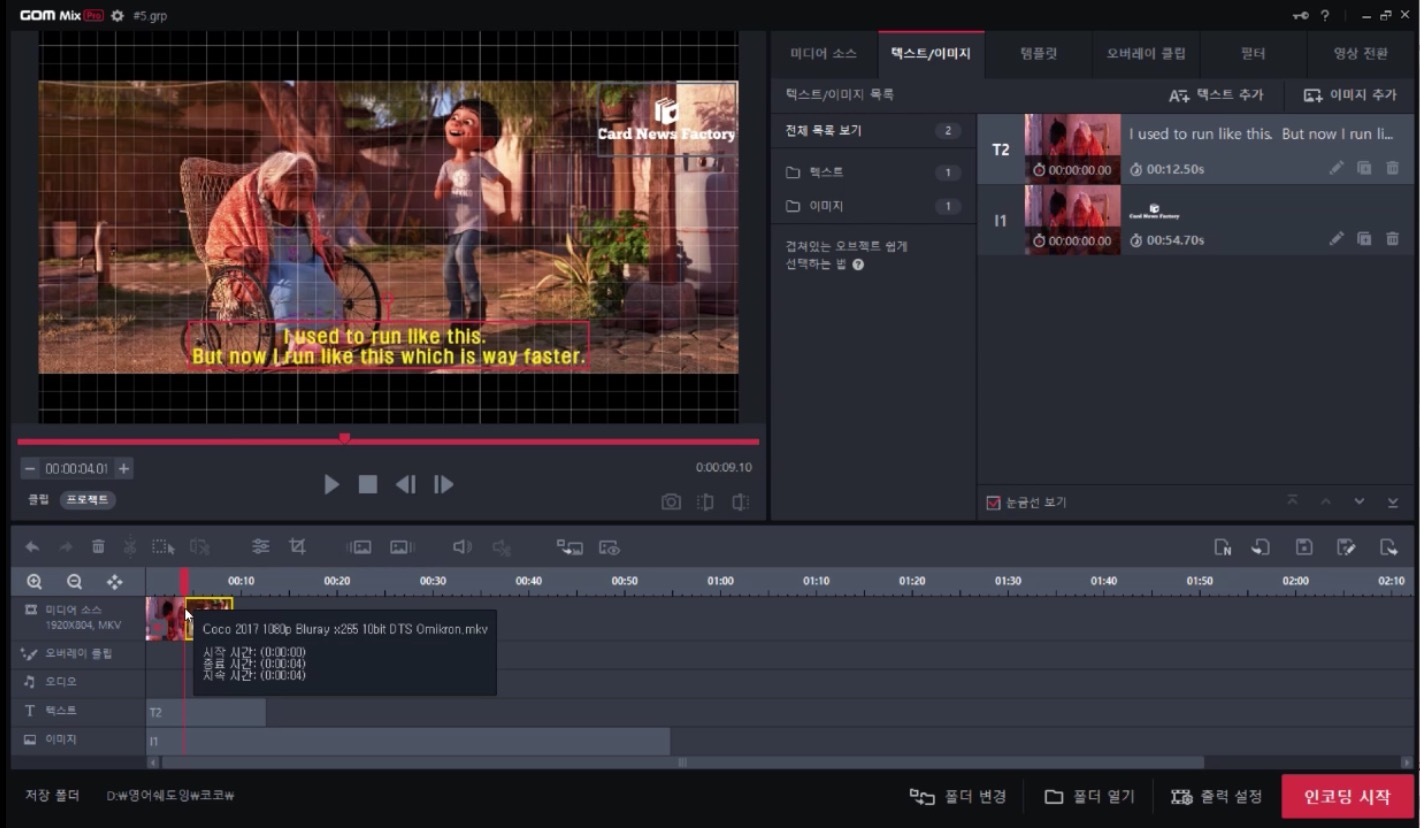
Task: Click the 텍스트 추가 button
Action: (x=1216, y=95)
